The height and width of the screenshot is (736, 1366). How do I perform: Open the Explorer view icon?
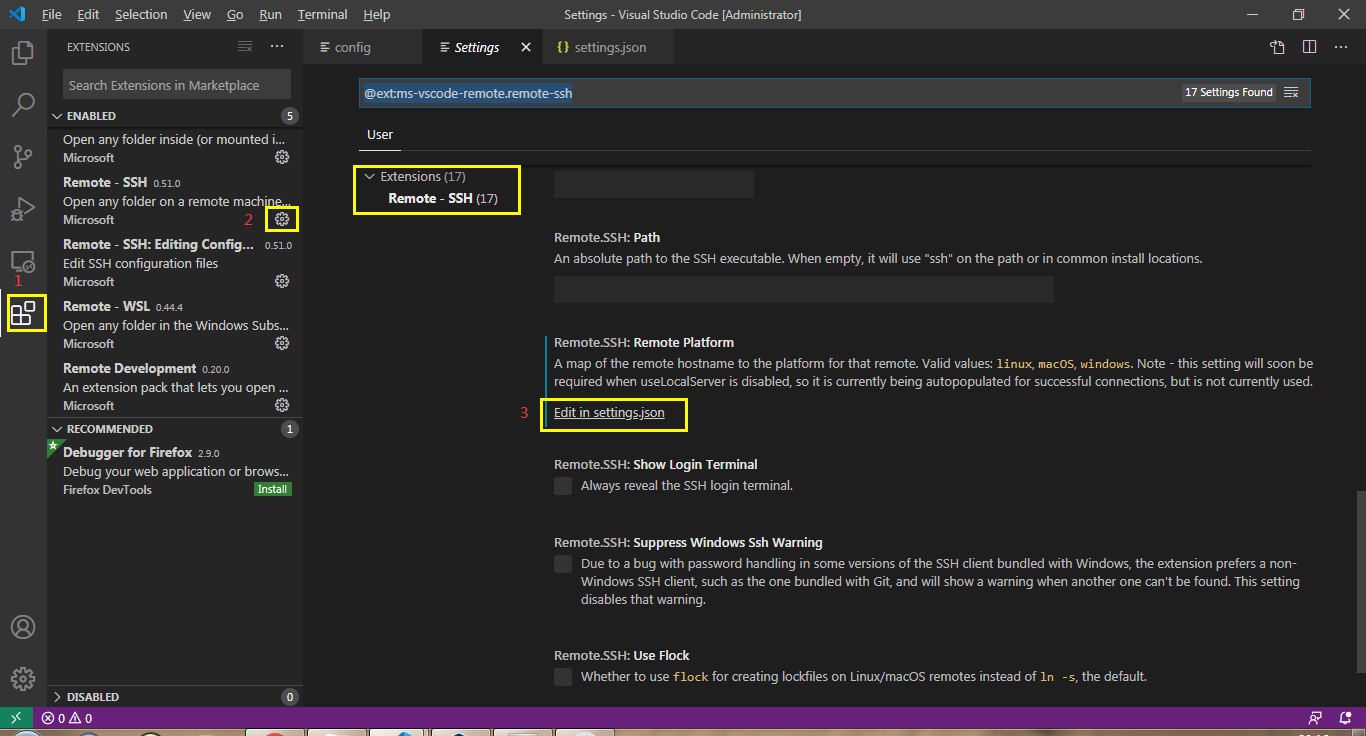tap(22, 52)
